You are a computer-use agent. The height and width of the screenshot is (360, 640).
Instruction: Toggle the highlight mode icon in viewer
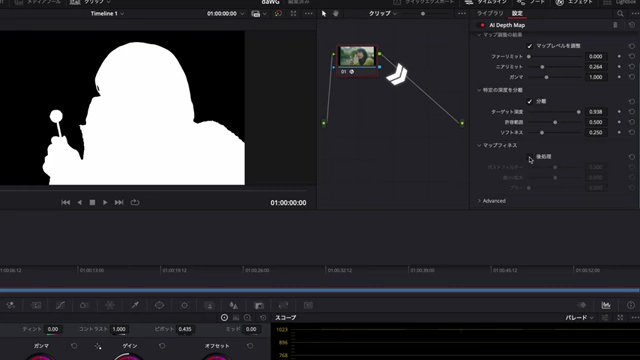[278, 13]
